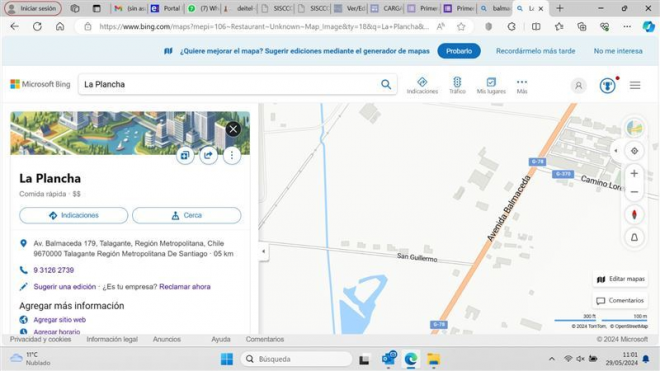Click Información legal footer link
This screenshot has height=371, width=660.
coord(112,339)
